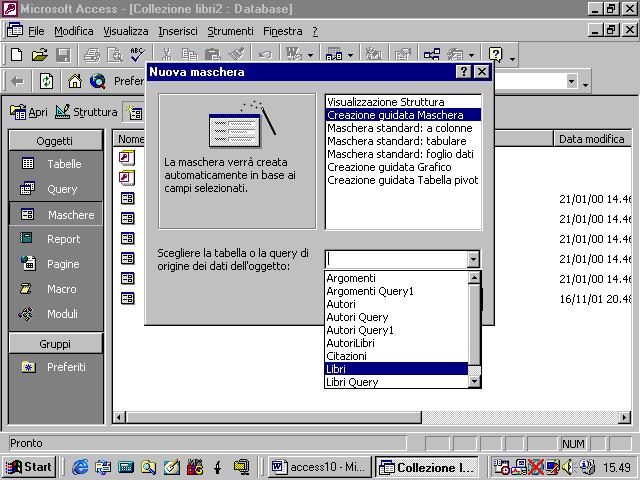Click the Undo arrow icon
Screen dimensions: 640x480
pos(265,54)
